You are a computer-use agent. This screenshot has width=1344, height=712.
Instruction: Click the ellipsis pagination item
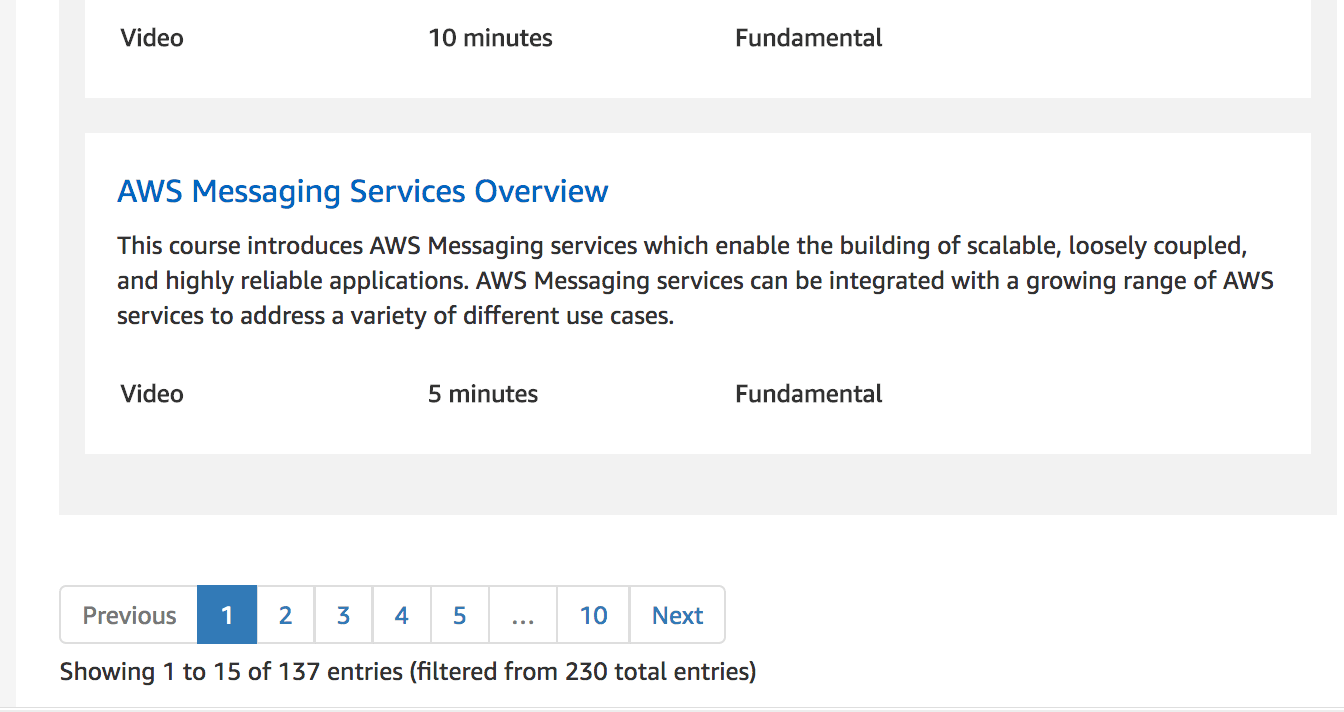click(522, 615)
